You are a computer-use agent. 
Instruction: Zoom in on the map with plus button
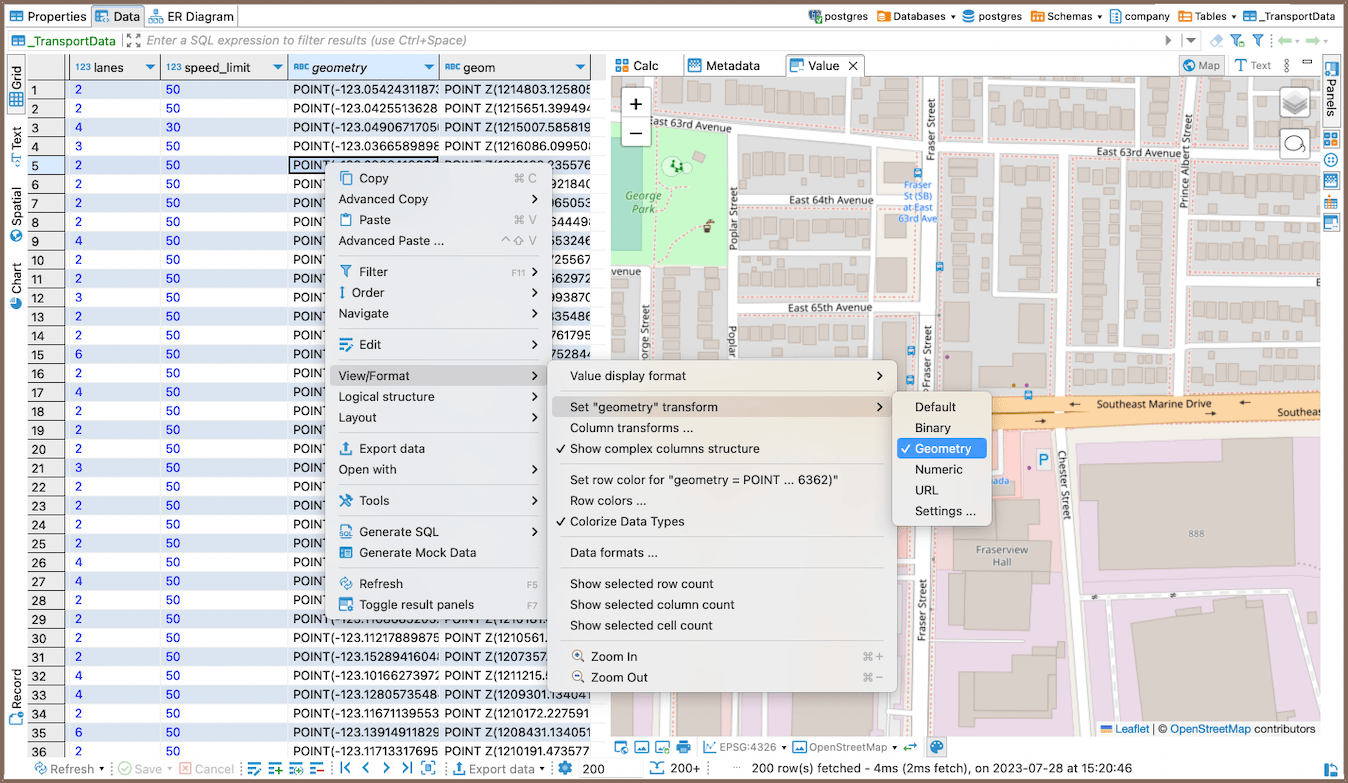point(635,103)
